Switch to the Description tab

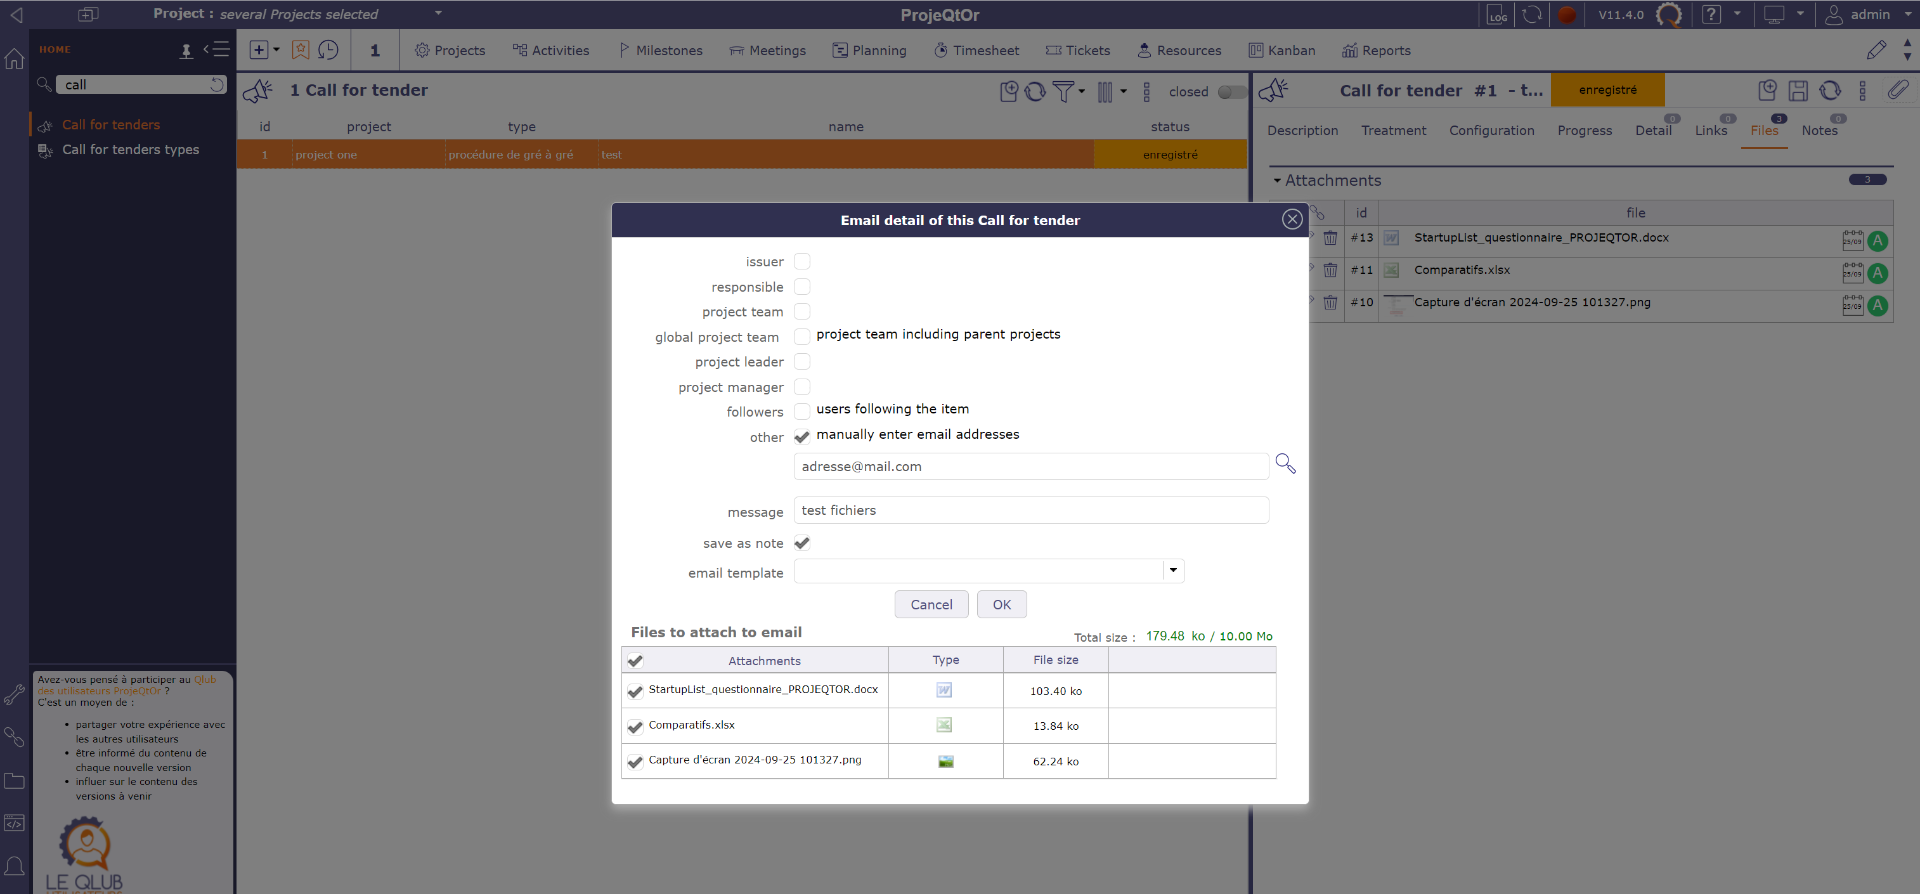tap(1302, 131)
